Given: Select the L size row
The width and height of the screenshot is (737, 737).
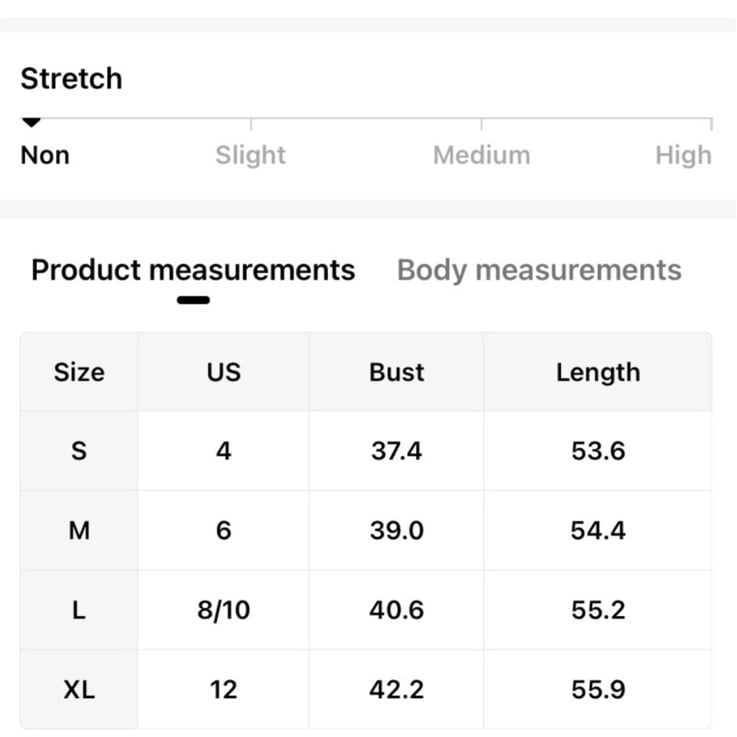Looking at the screenshot, I should coord(366,610).
